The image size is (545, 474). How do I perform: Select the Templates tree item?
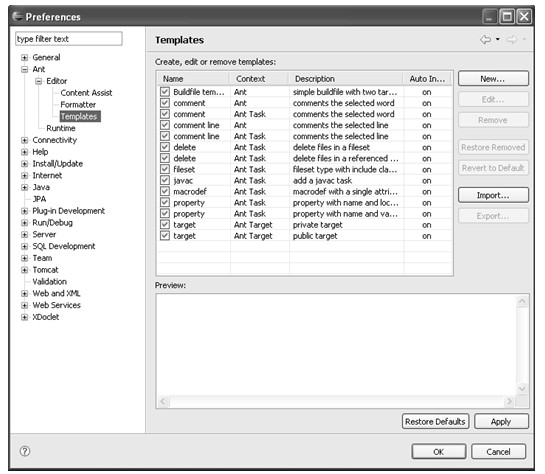coord(80,116)
